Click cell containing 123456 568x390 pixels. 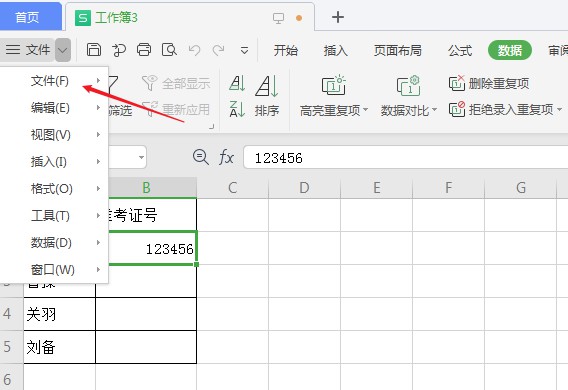click(x=153, y=248)
